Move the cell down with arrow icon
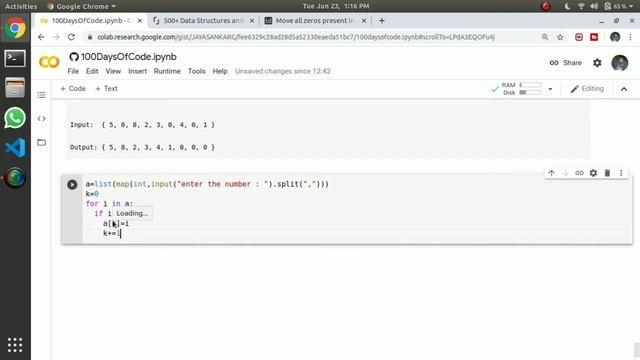The image size is (640, 360). pos(565,173)
